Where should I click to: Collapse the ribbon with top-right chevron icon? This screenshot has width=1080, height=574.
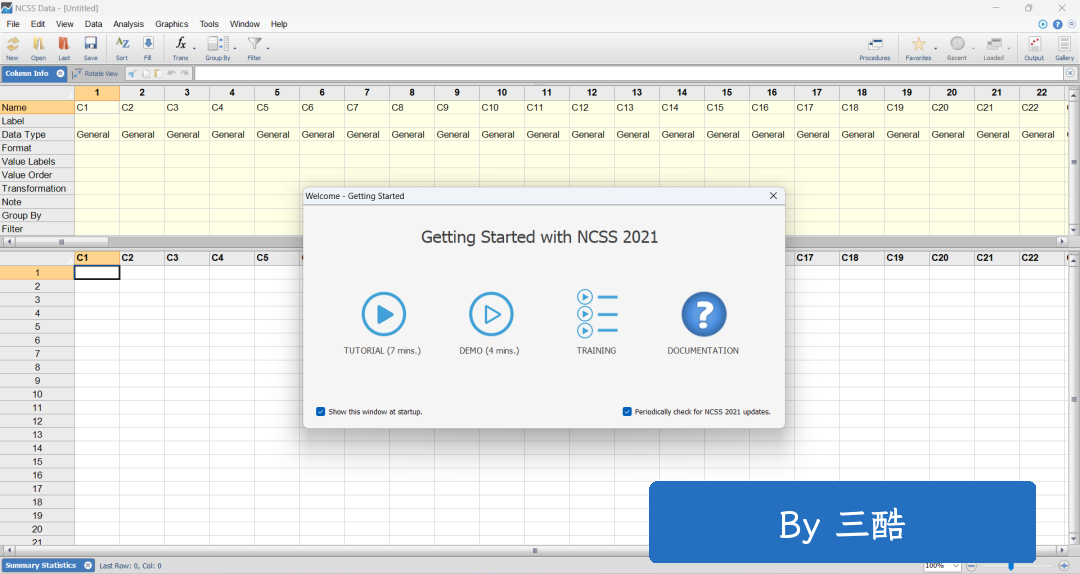pyautogui.click(x=1071, y=24)
